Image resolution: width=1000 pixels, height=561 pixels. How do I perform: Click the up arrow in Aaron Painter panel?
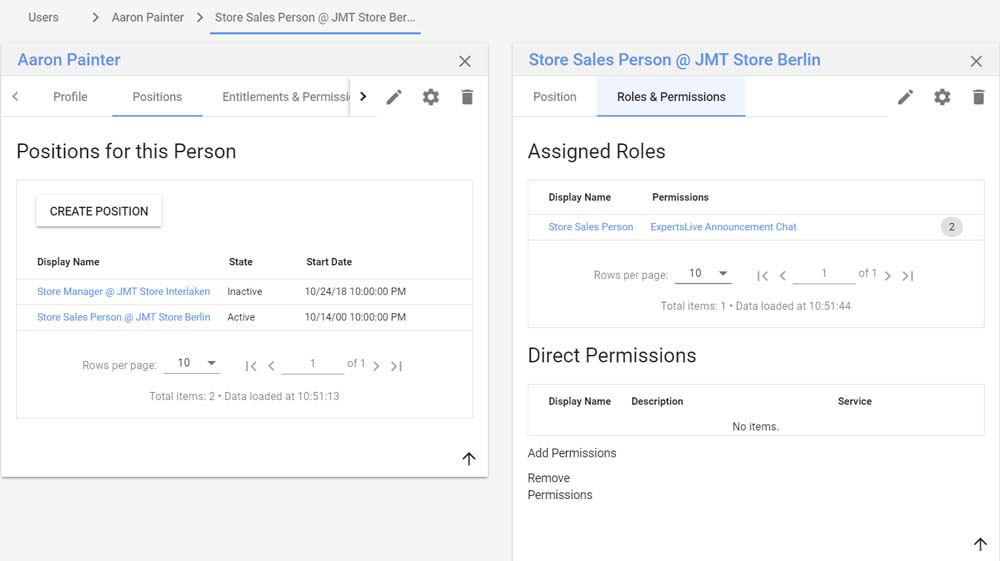click(x=469, y=458)
